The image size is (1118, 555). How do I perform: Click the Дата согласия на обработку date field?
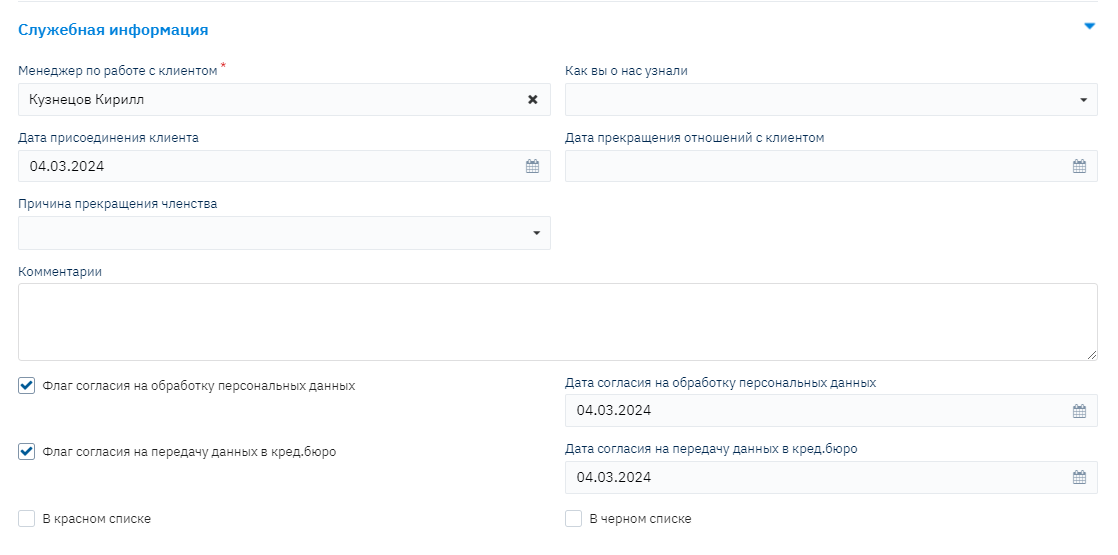(815, 411)
